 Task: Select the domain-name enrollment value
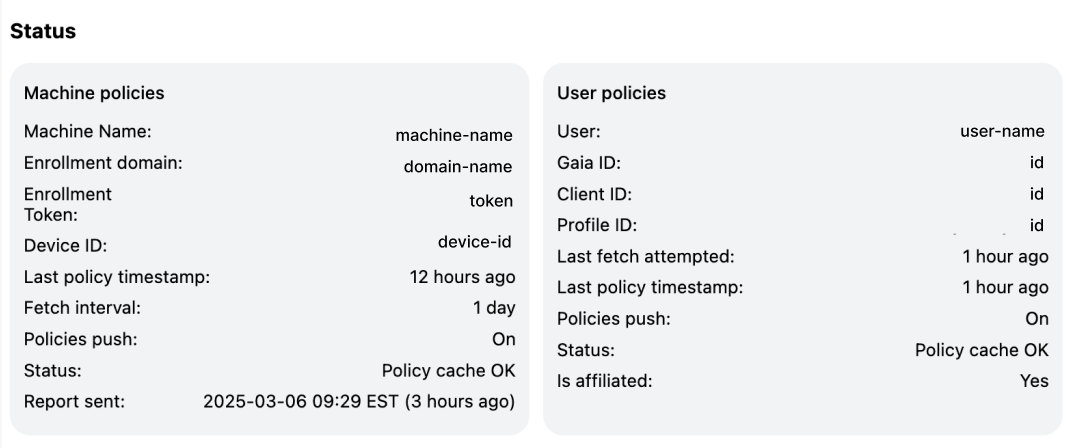coord(458,167)
